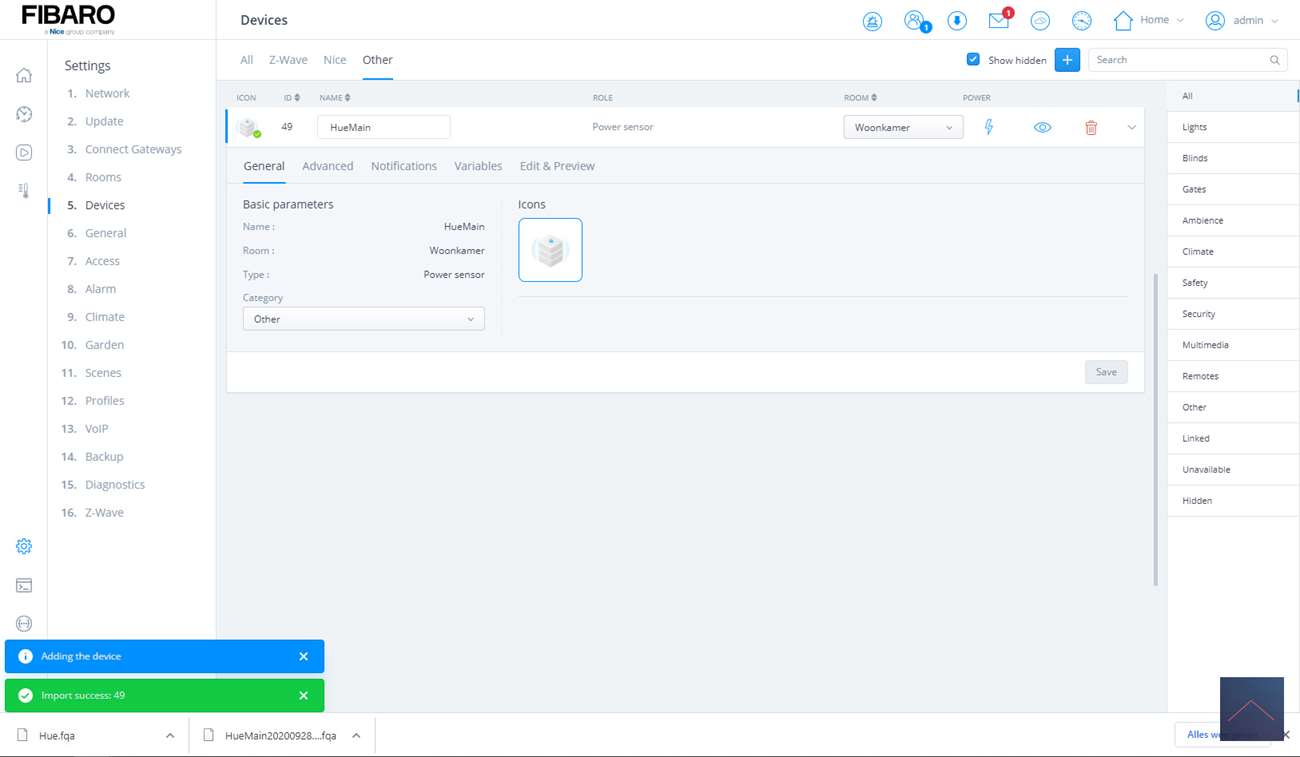Open the settings gear icon in sidebar
Image resolution: width=1300 pixels, height=757 pixels.
(x=24, y=546)
